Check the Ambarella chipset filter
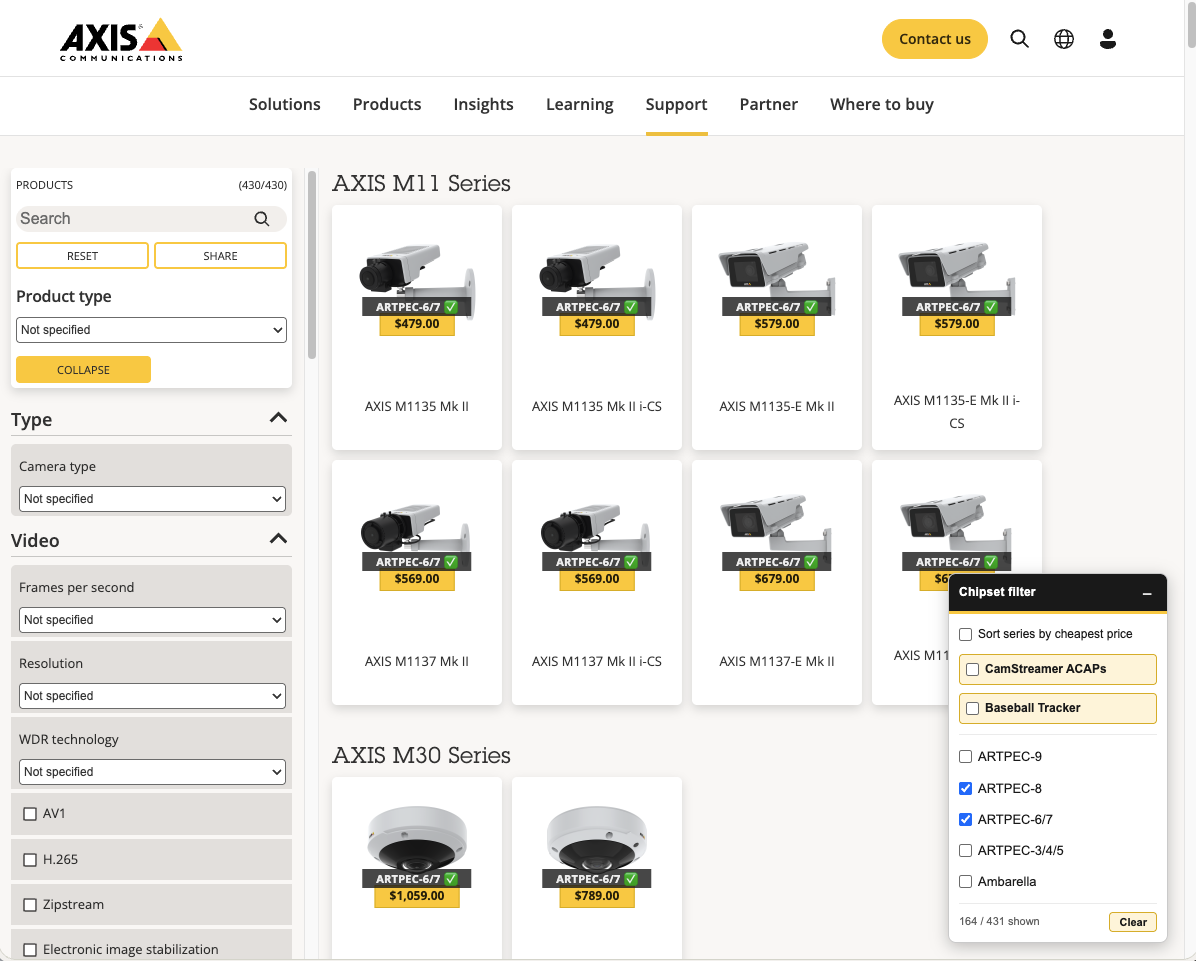Screen dimensions: 1196x961 click(966, 882)
